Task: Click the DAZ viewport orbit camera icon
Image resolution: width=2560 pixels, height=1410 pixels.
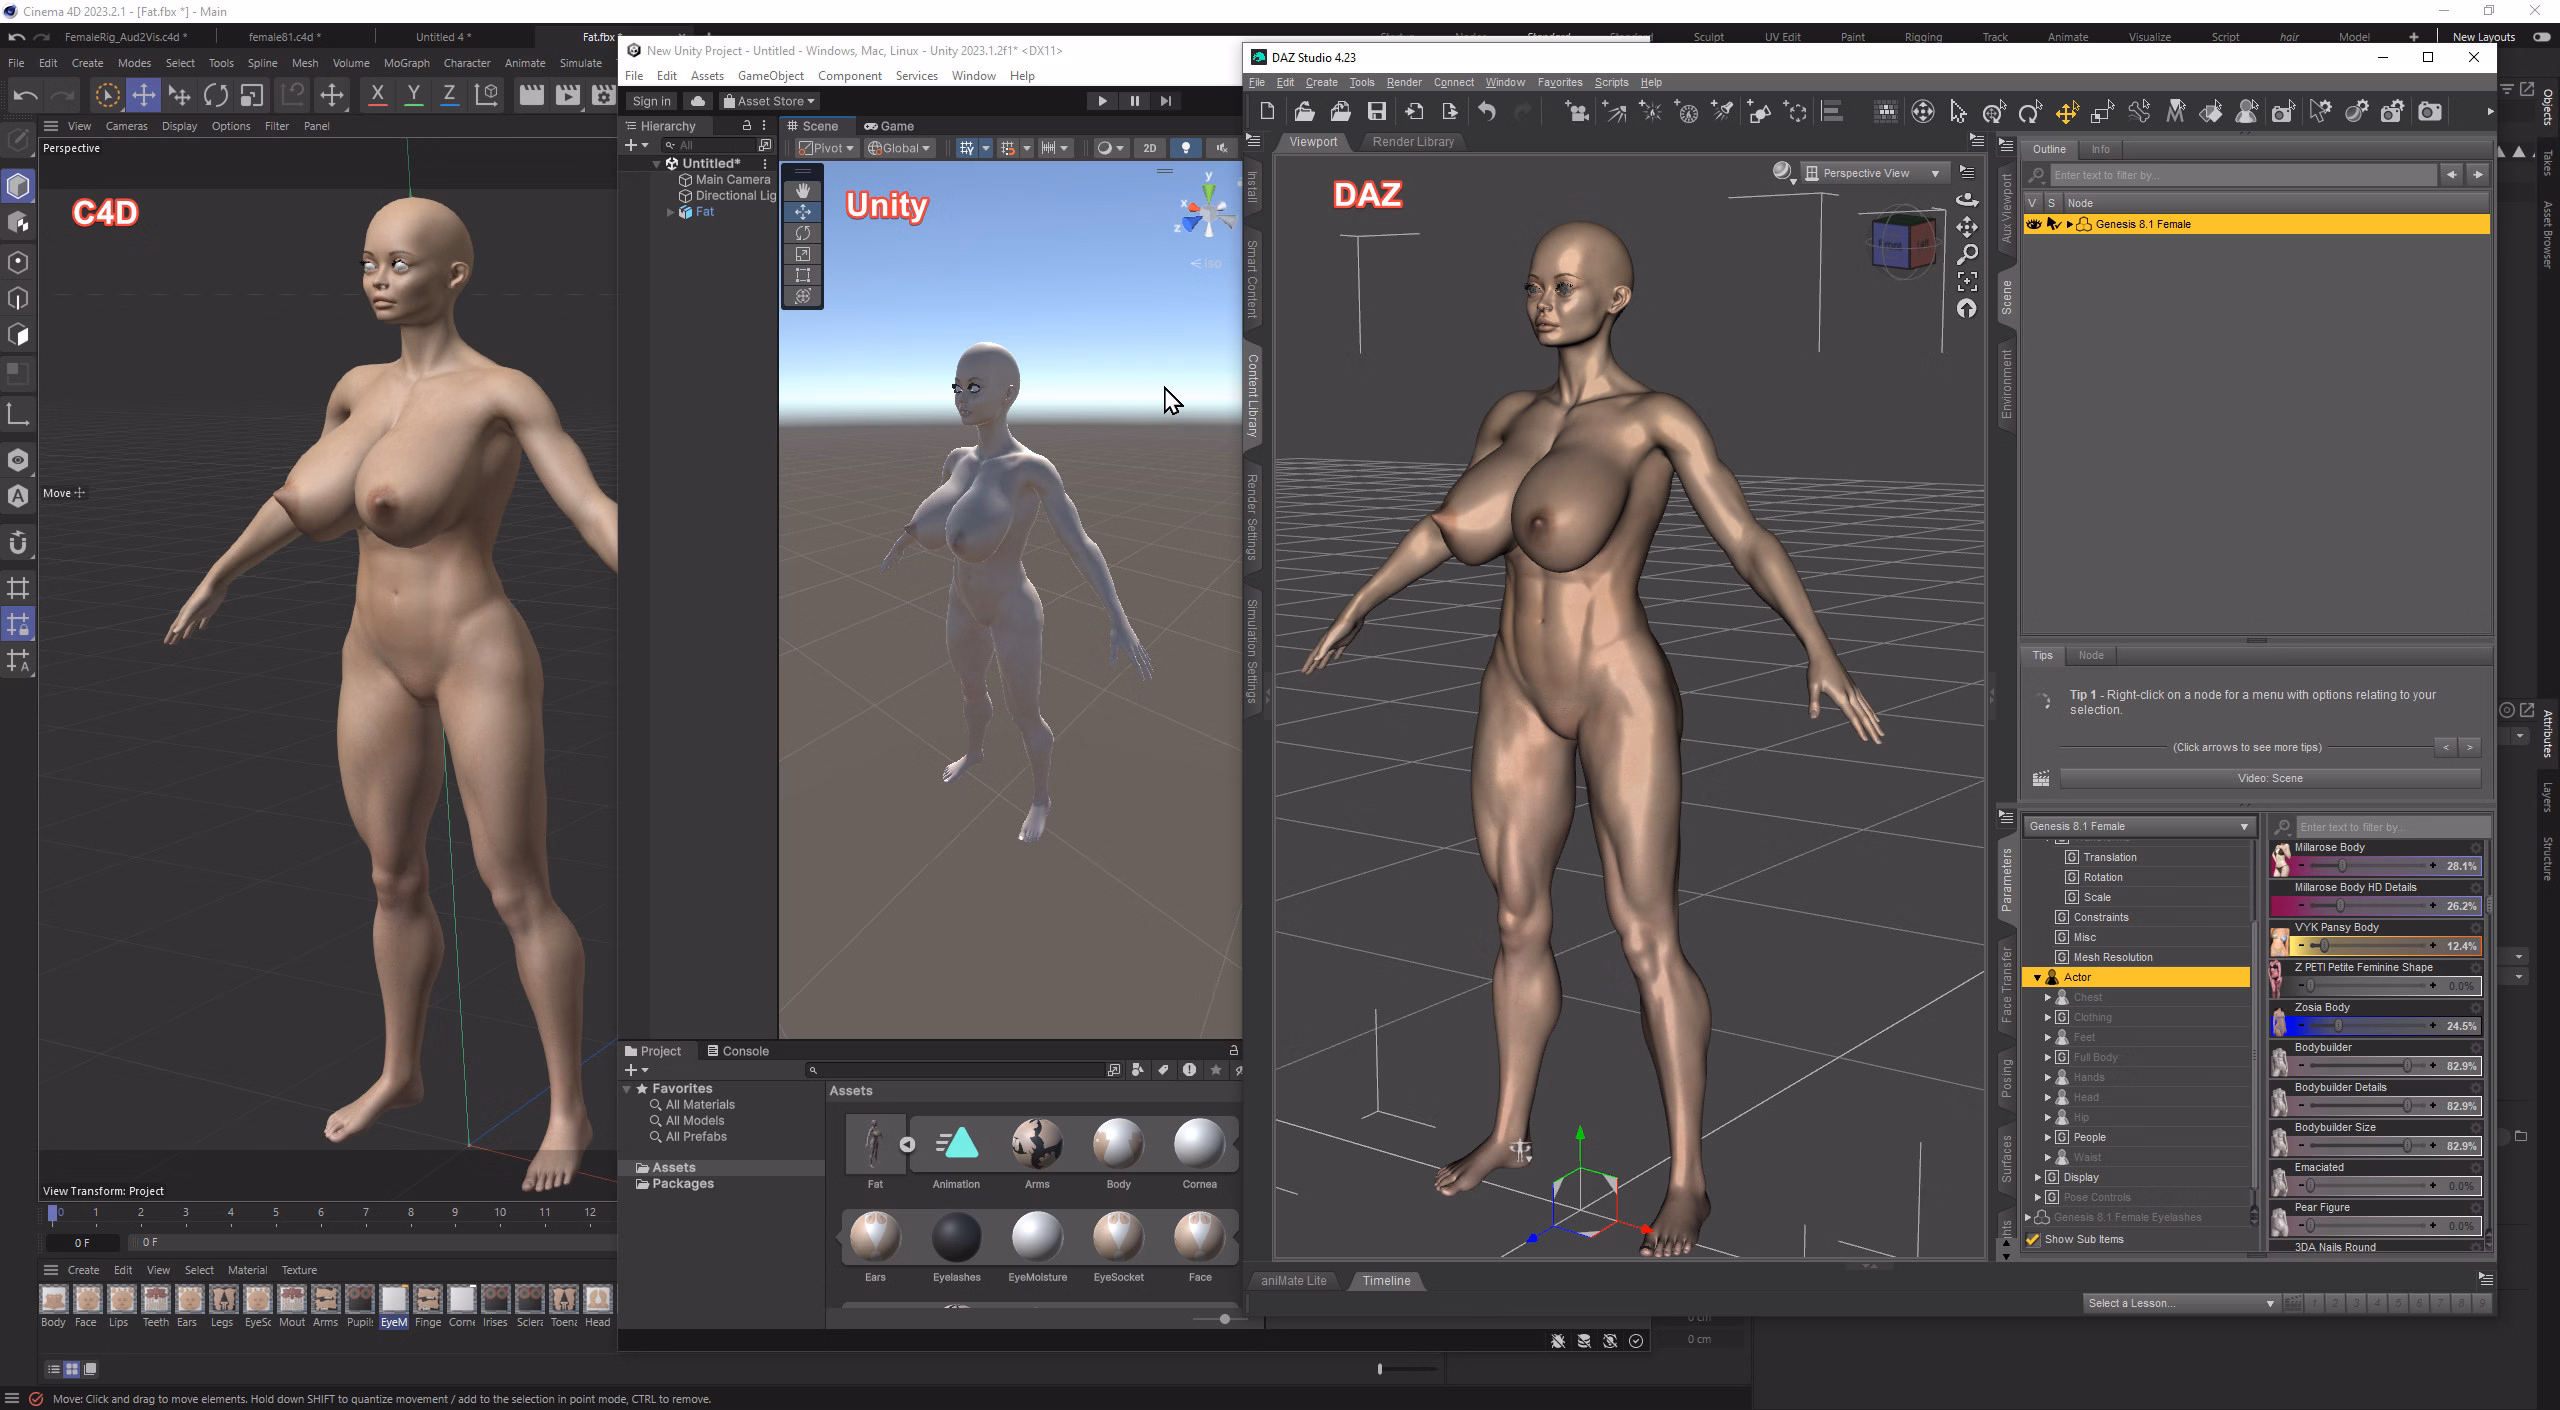Action: coord(1967,200)
